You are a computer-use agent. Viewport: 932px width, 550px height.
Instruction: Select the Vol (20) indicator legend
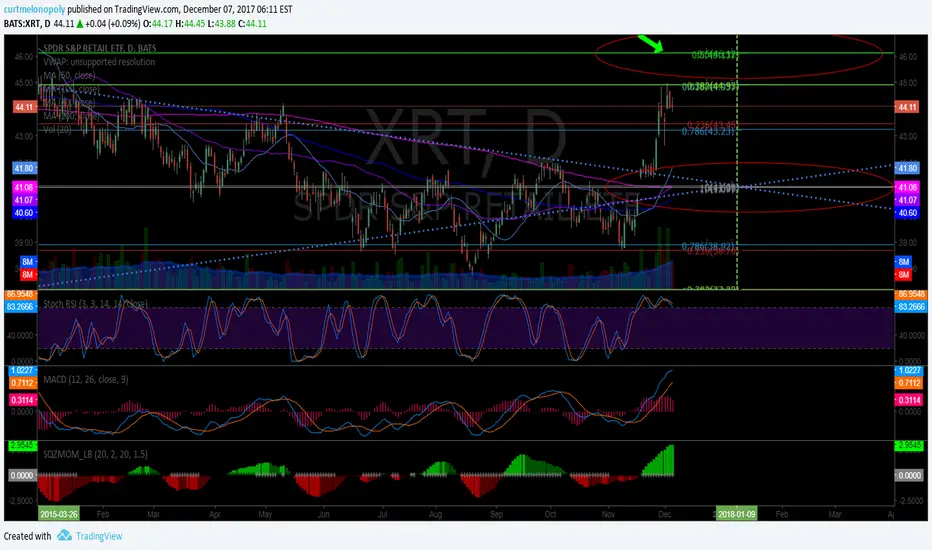click(57, 129)
